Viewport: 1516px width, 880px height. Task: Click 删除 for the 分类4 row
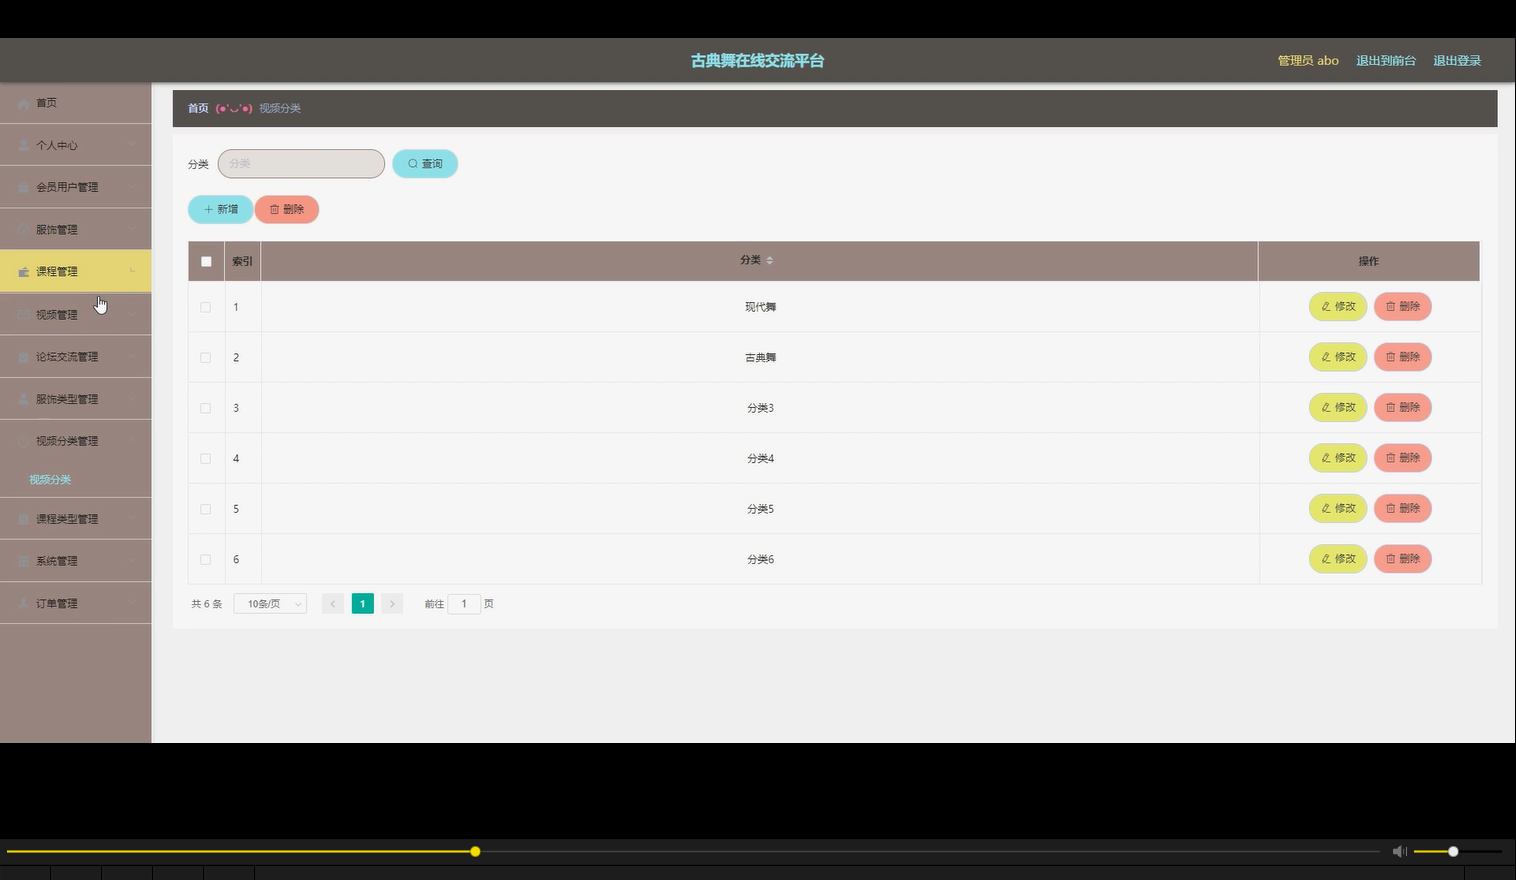(x=1403, y=458)
